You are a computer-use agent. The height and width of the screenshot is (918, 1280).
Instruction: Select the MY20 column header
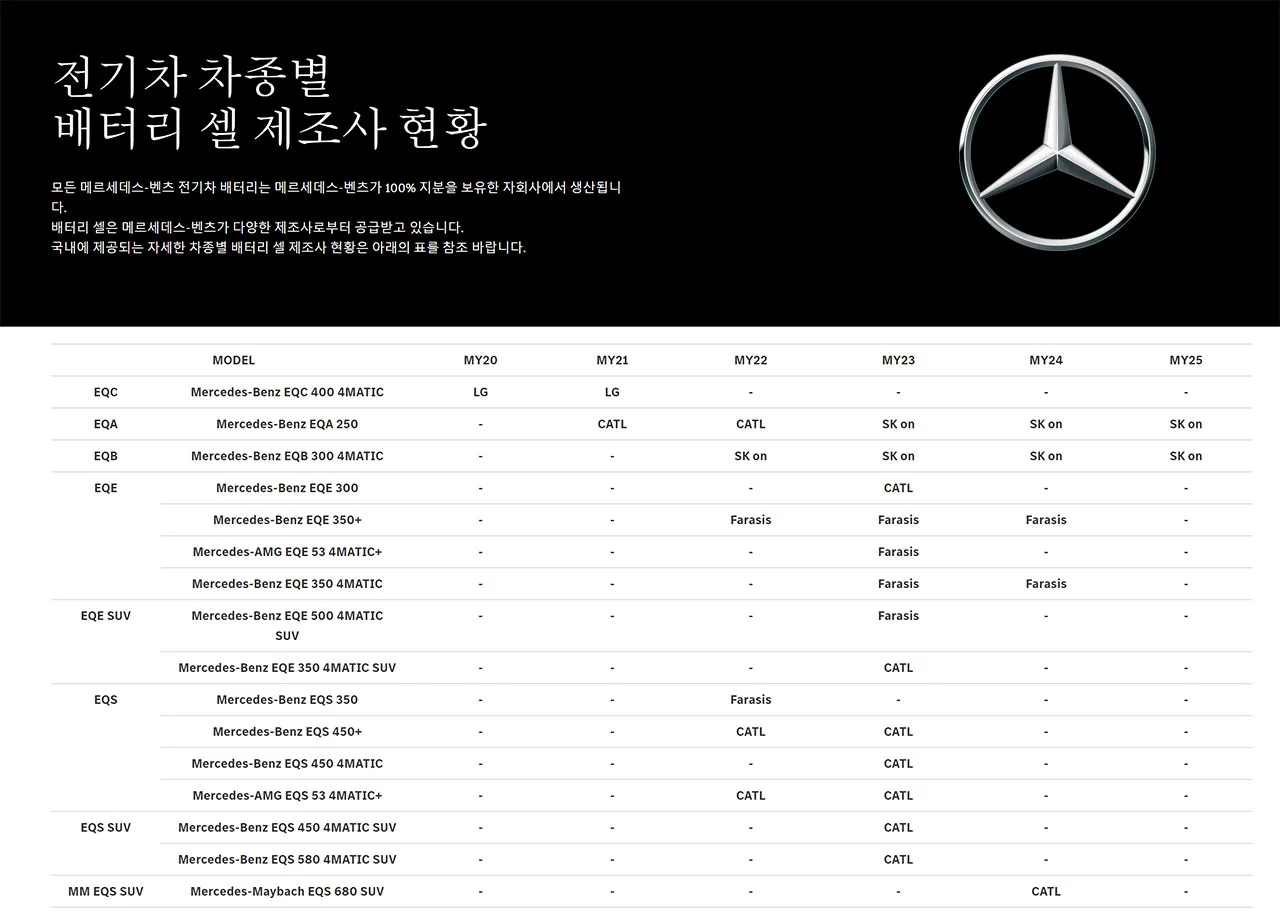click(480, 360)
